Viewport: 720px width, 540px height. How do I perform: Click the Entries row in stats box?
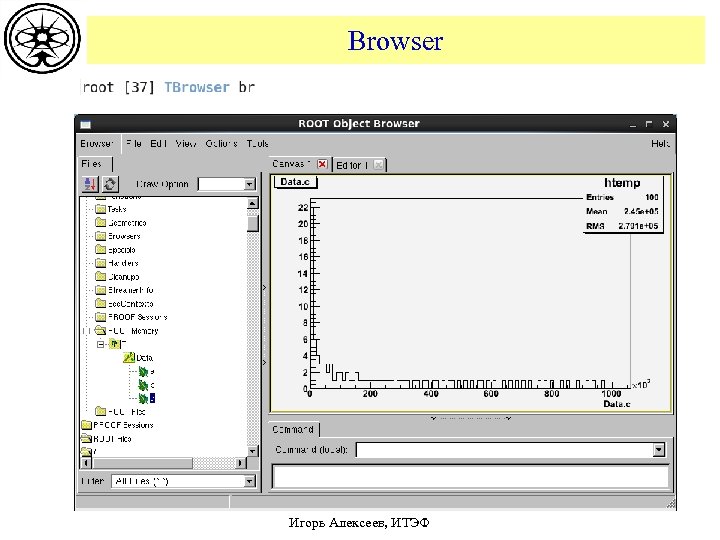[622, 197]
